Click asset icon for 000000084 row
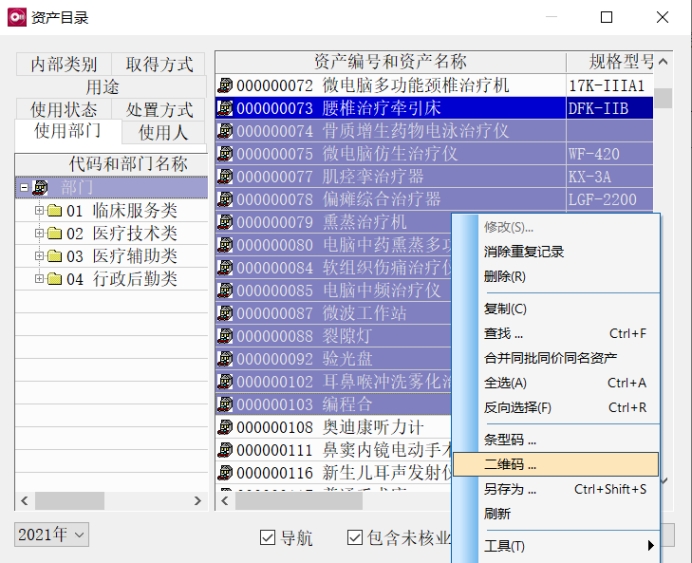 click(225, 268)
